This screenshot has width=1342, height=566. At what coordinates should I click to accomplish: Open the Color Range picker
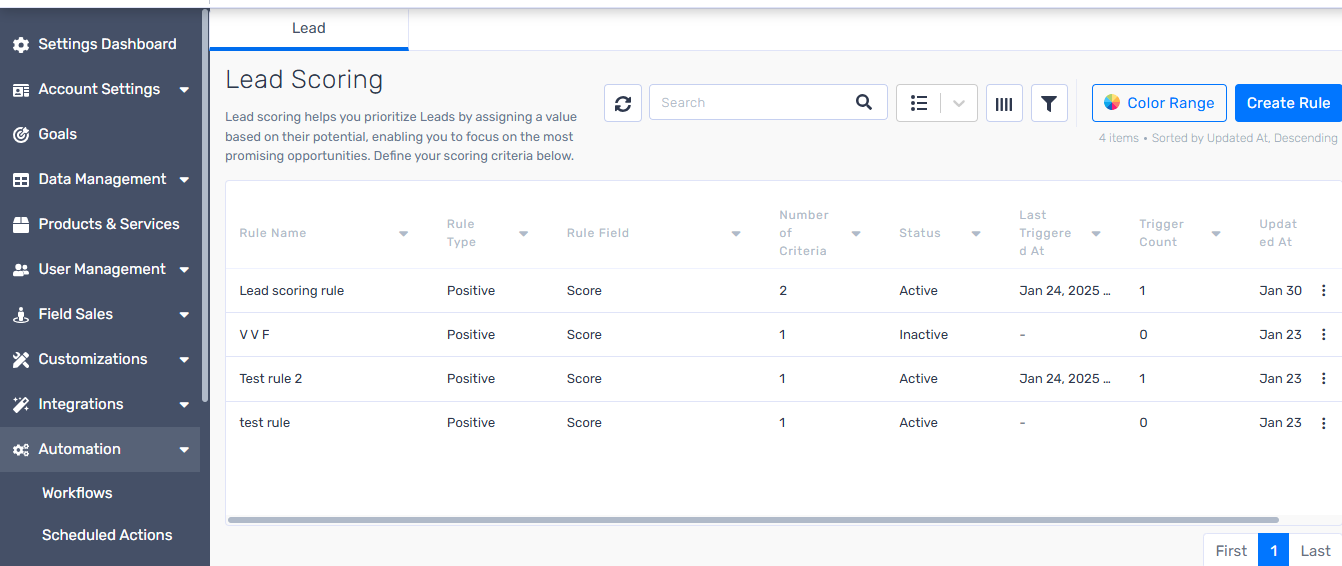coord(1159,103)
